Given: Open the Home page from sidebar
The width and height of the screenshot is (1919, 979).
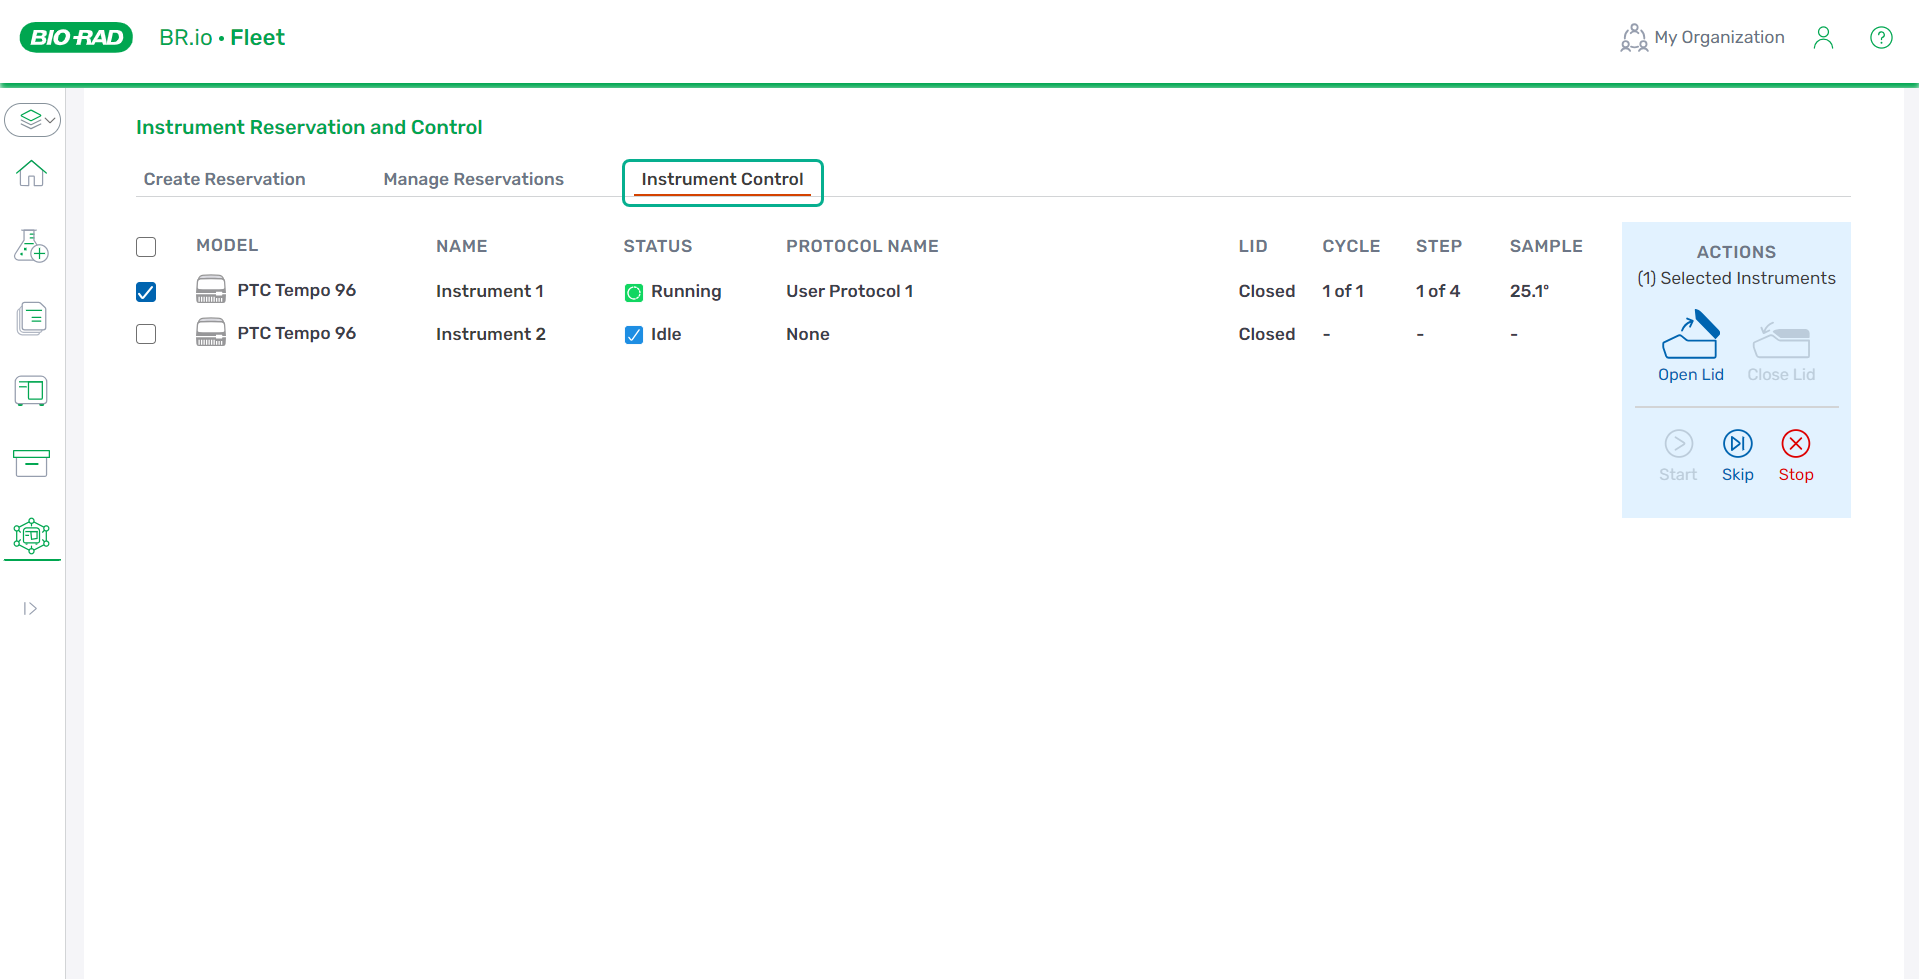Looking at the screenshot, I should click(x=32, y=174).
